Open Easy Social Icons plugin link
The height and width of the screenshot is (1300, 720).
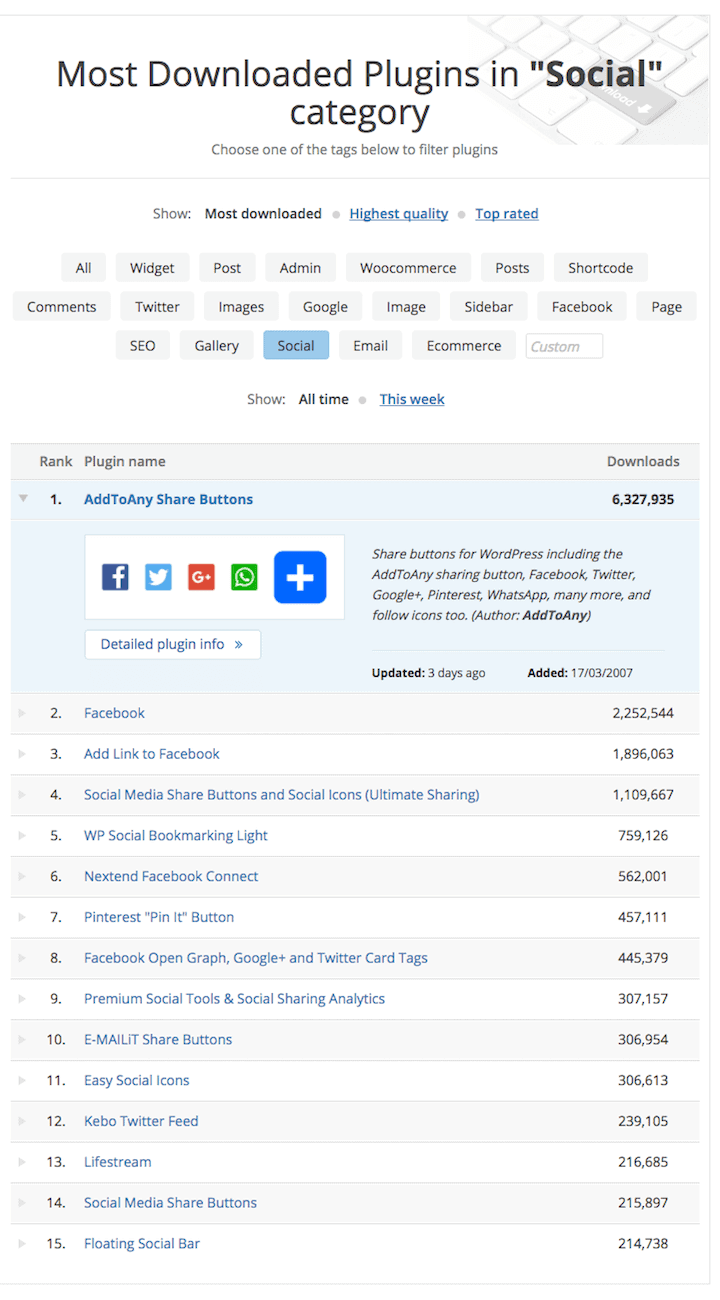(137, 1080)
